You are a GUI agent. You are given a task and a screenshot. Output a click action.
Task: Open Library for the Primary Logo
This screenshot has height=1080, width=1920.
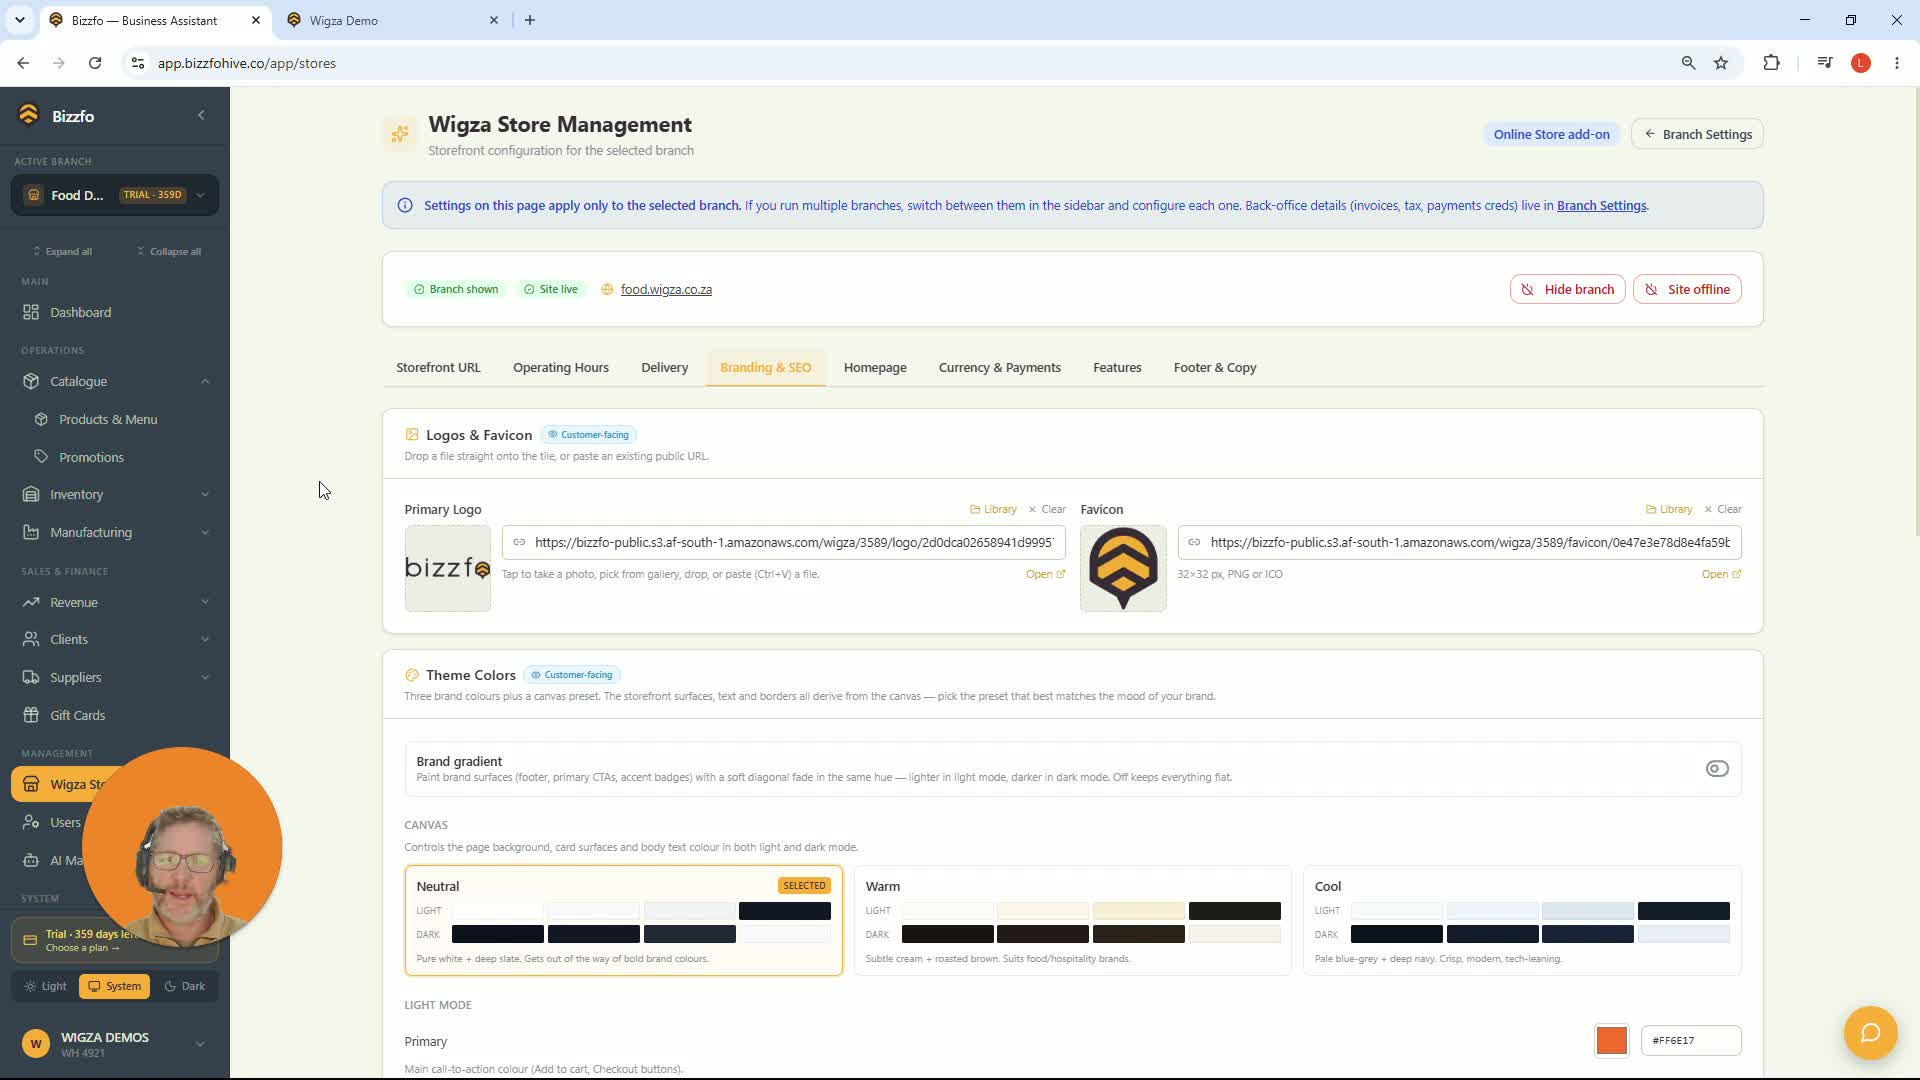tap(993, 509)
